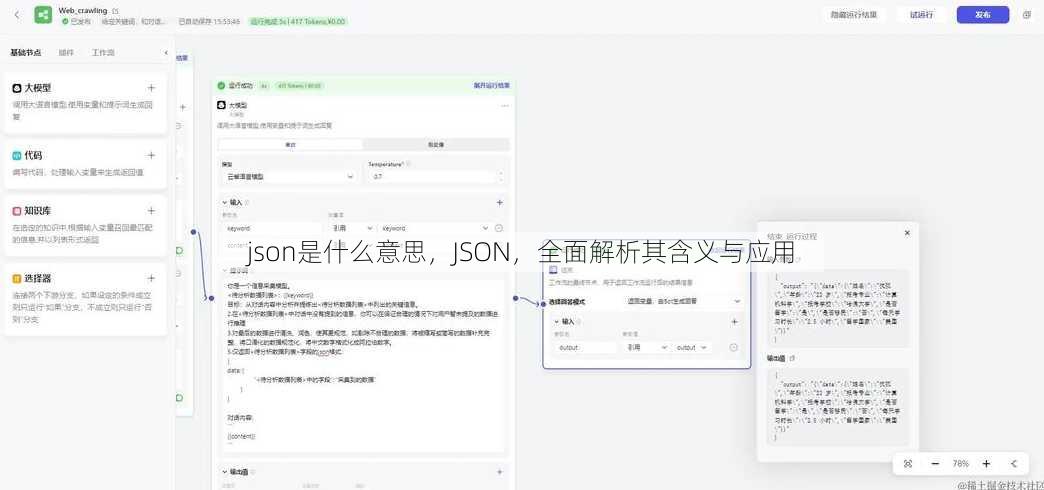The image size is (1044, 490).
Task: Switch to the 工作流 tab
Action: 103,53
